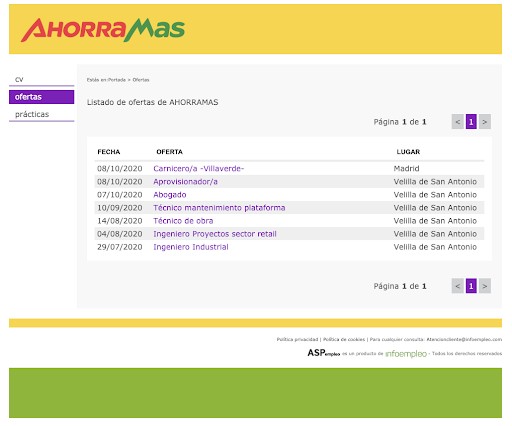Open Técnico mantenimiento plataforma offer
Viewport: 512px width, 426px height.
tap(219, 208)
